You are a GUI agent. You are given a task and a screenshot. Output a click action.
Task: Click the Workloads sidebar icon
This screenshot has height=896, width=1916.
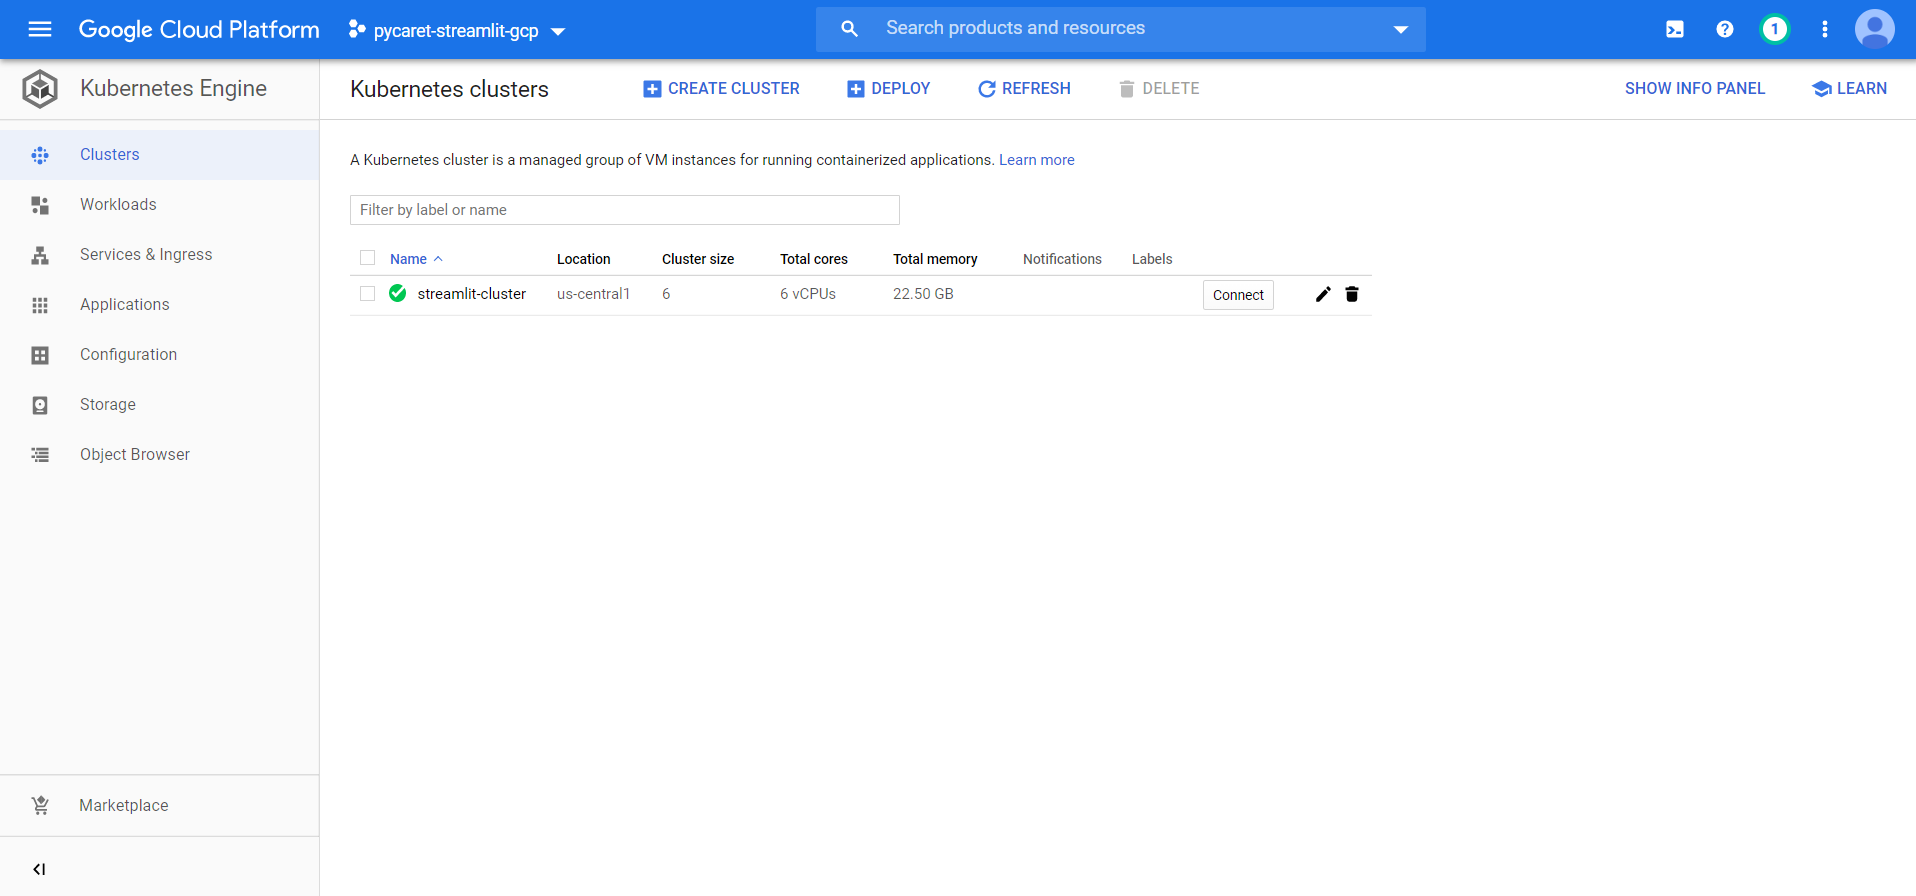(40, 205)
